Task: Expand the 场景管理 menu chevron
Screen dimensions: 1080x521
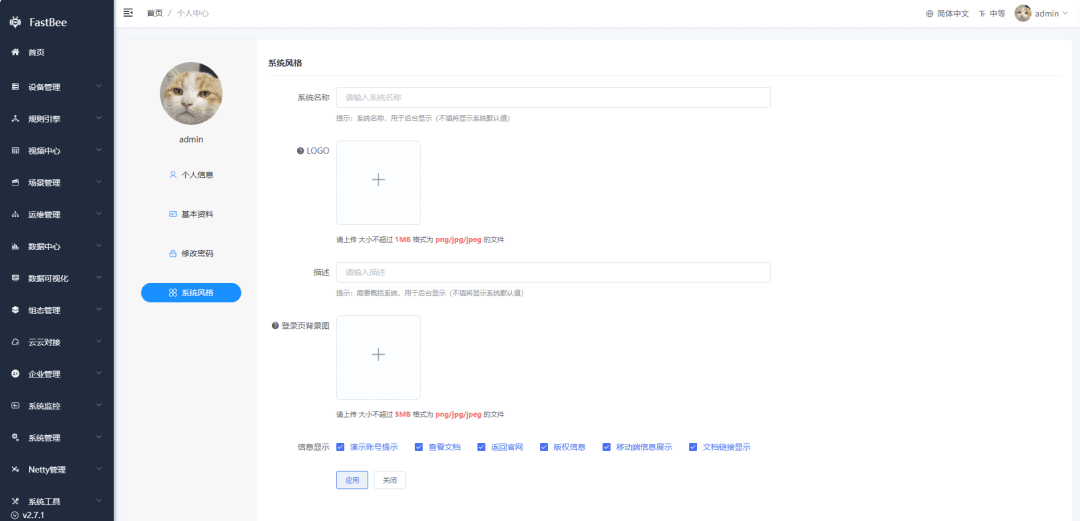Action: [99, 182]
